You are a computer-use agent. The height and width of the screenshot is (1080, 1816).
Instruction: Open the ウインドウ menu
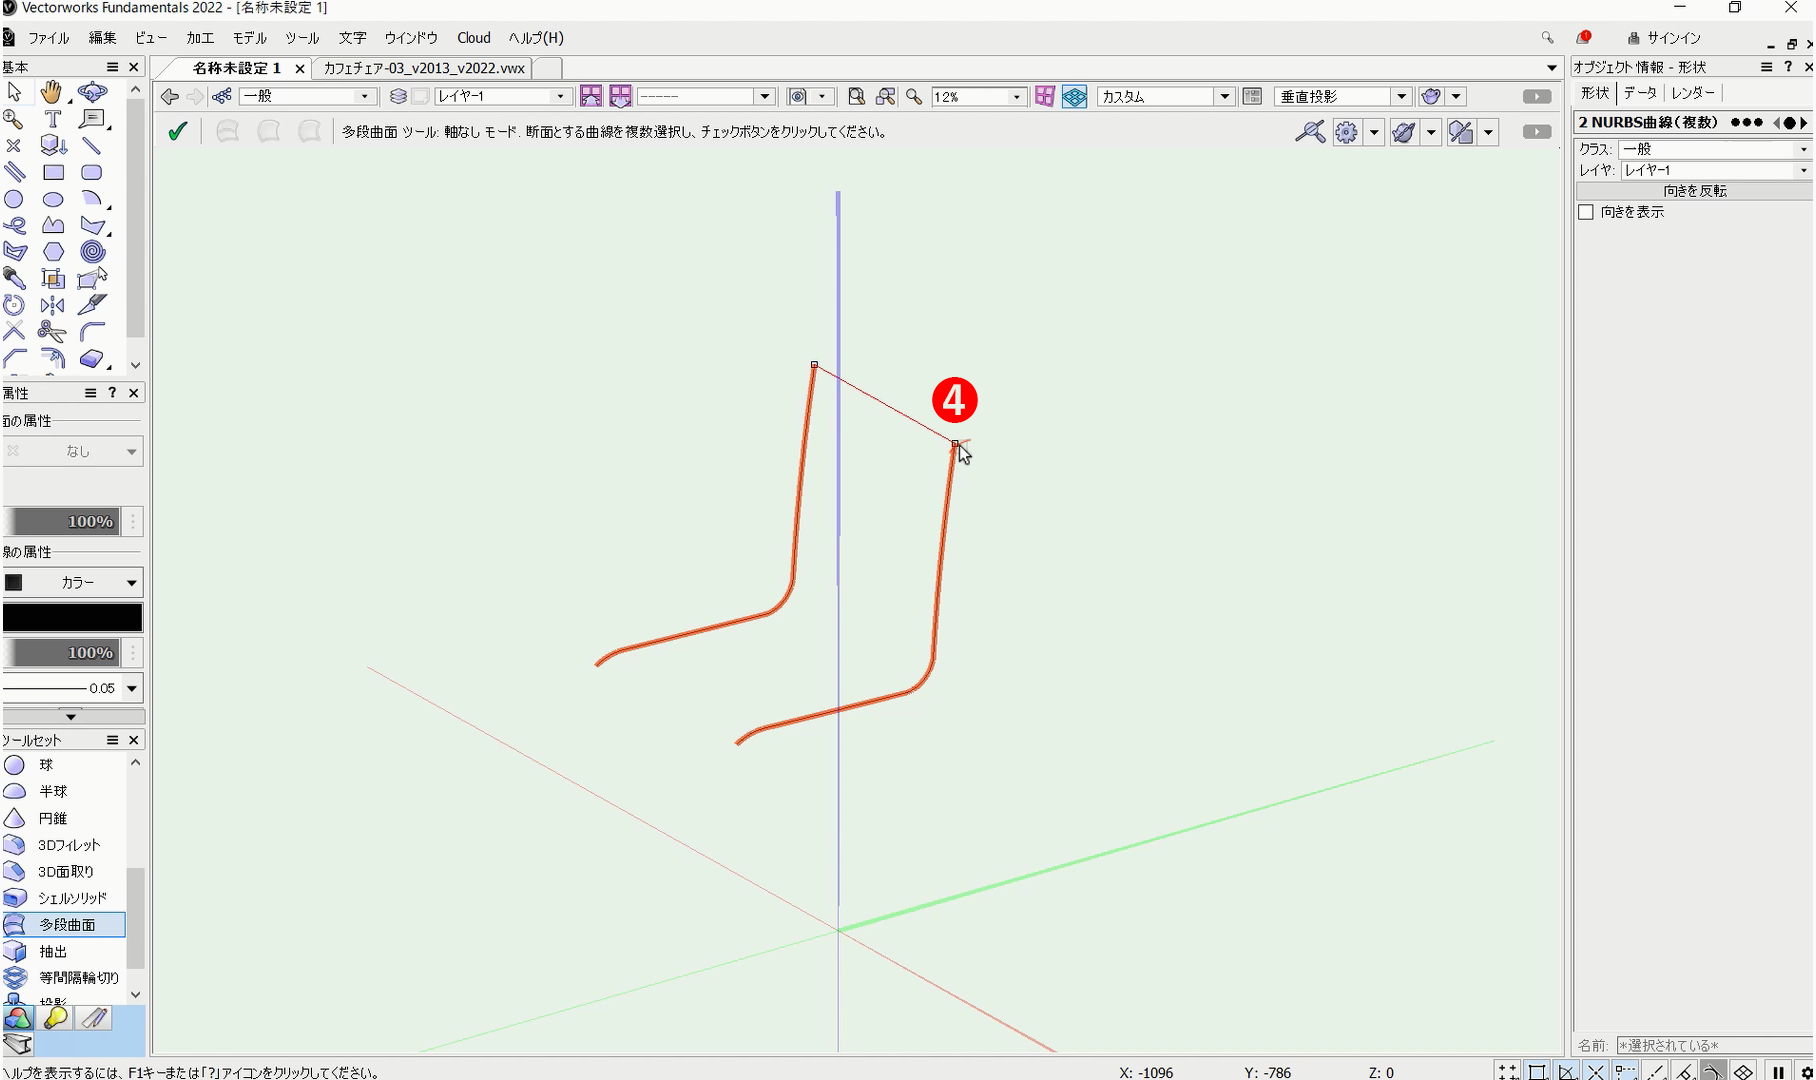(x=411, y=38)
